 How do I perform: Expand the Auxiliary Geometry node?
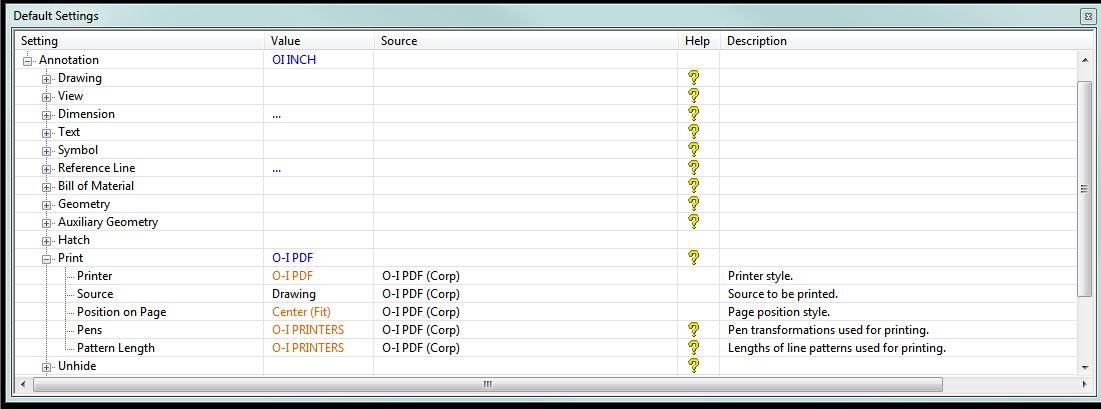[46, 223]
